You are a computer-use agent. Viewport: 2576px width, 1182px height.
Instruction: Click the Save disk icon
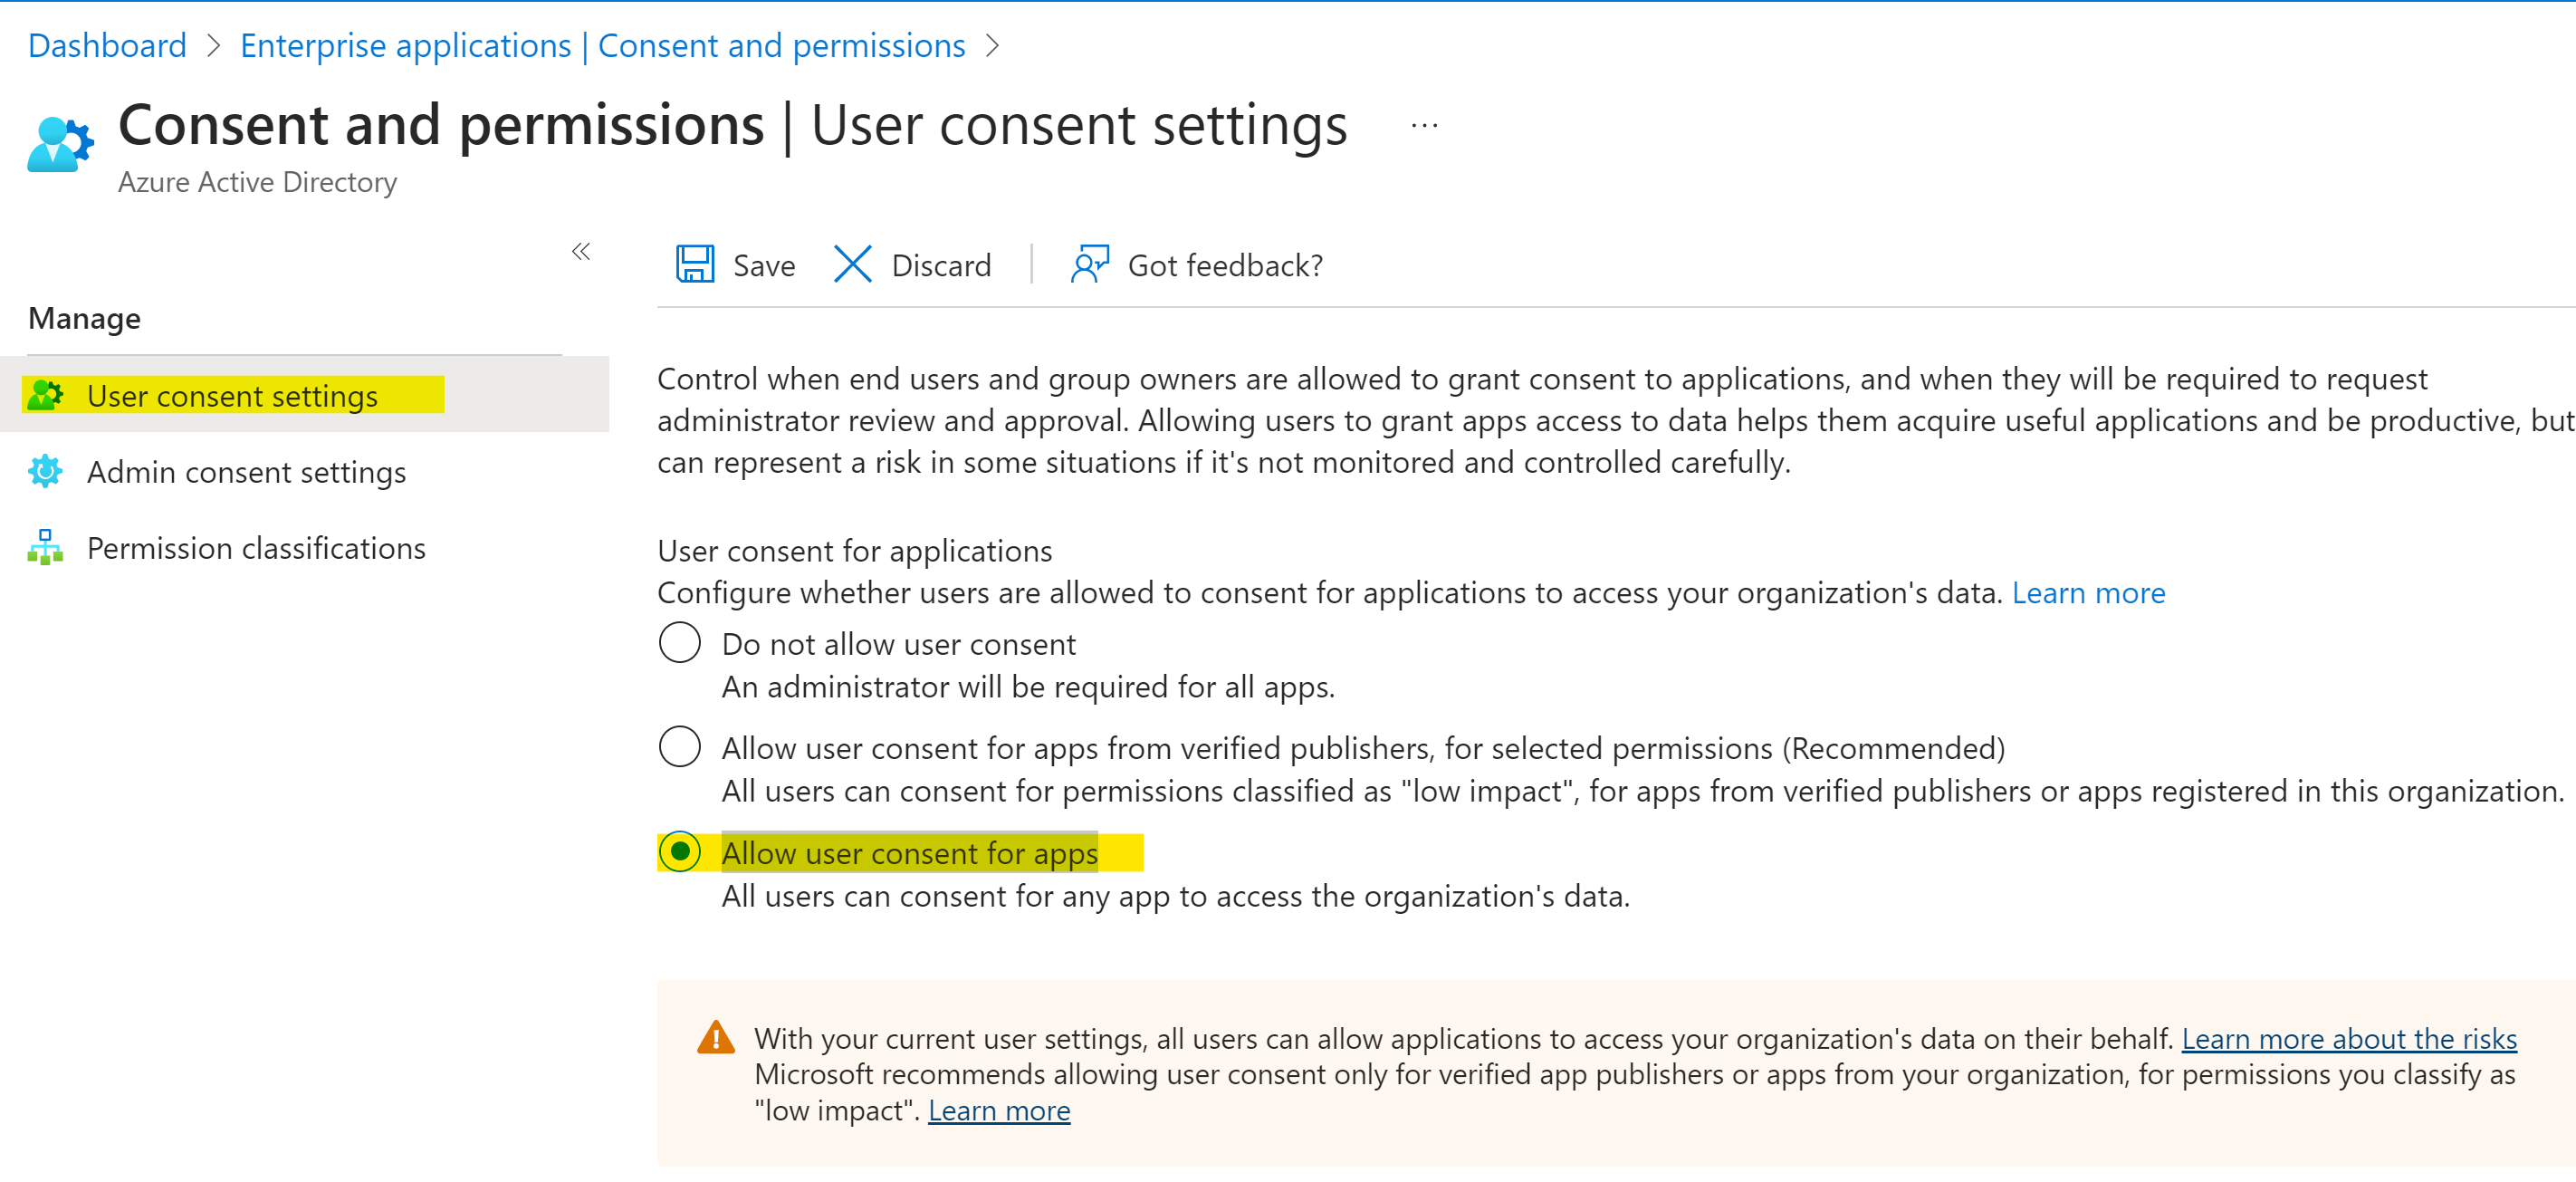(695, 265)
